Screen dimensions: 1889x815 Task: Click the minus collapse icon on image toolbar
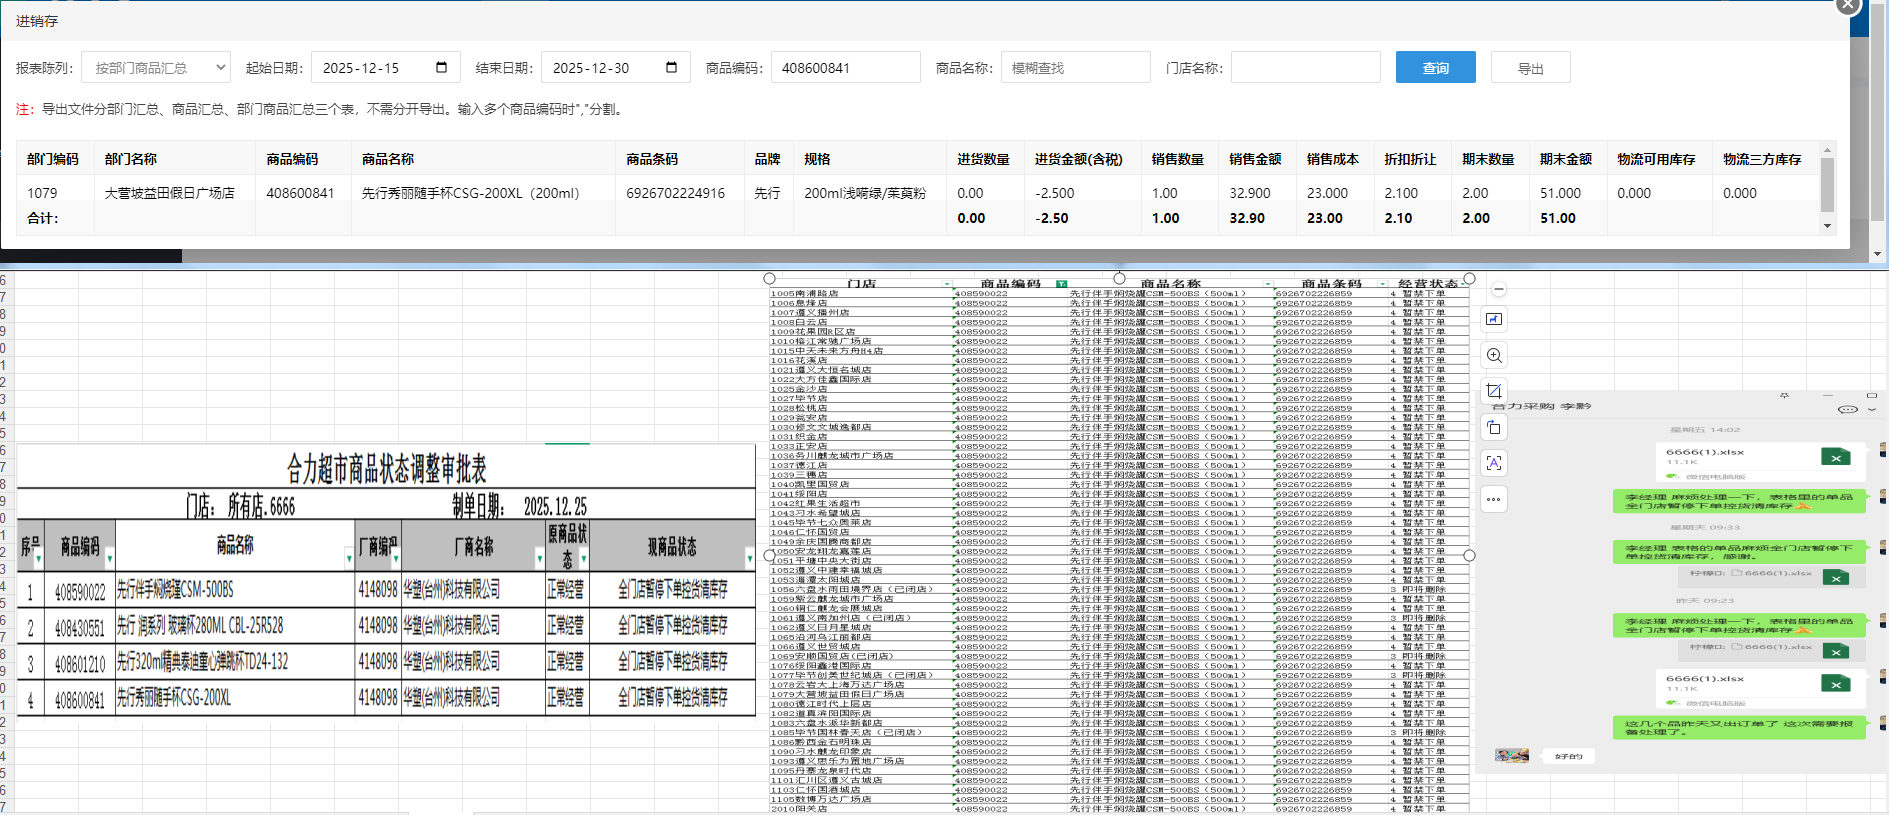1499,290
